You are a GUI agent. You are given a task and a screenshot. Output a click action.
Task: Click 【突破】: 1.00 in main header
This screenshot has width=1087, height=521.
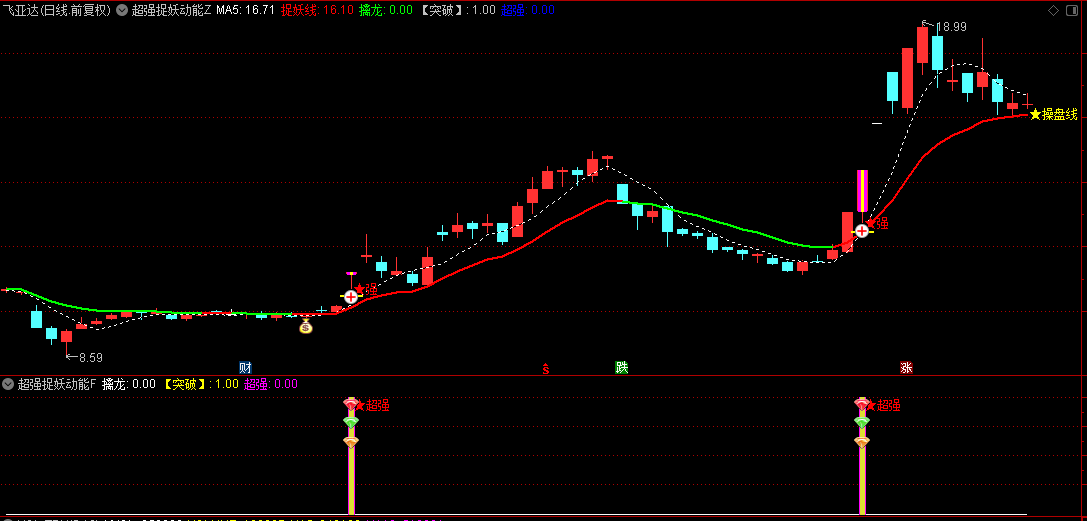[x=458, y=10]
